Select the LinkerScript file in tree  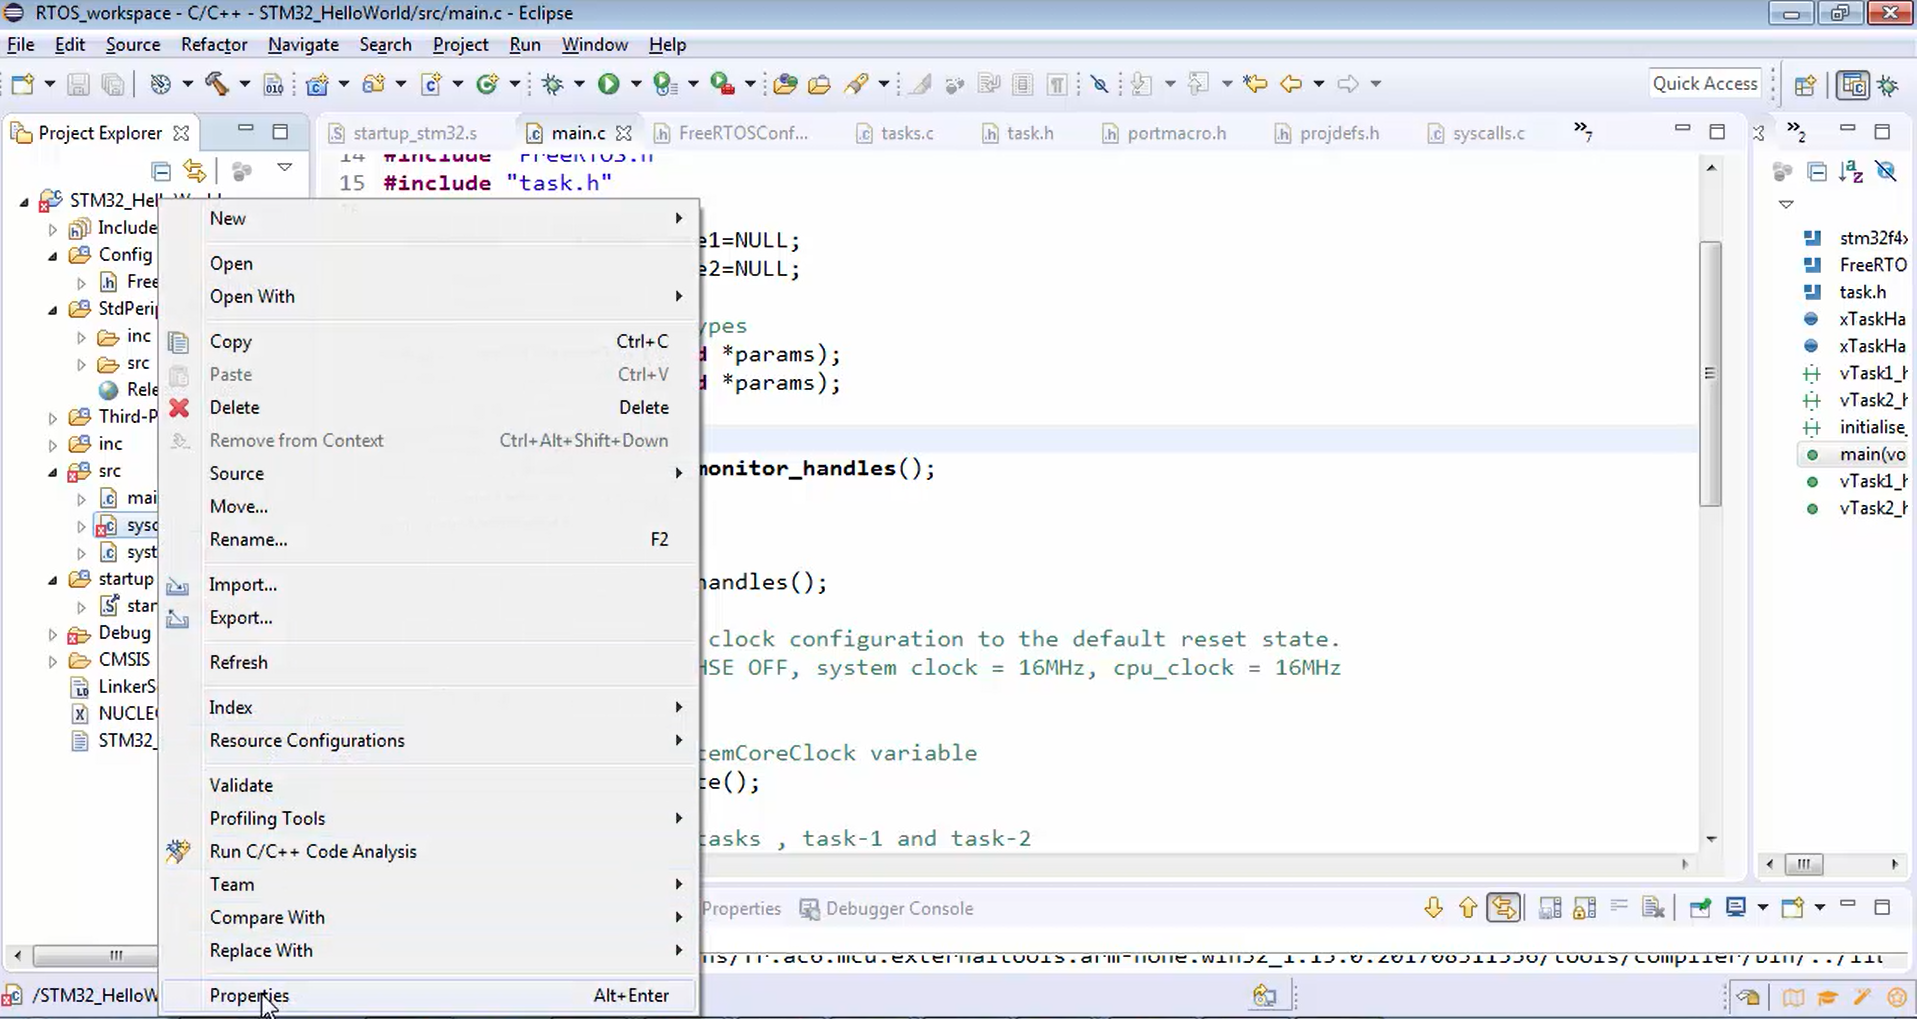113,687
